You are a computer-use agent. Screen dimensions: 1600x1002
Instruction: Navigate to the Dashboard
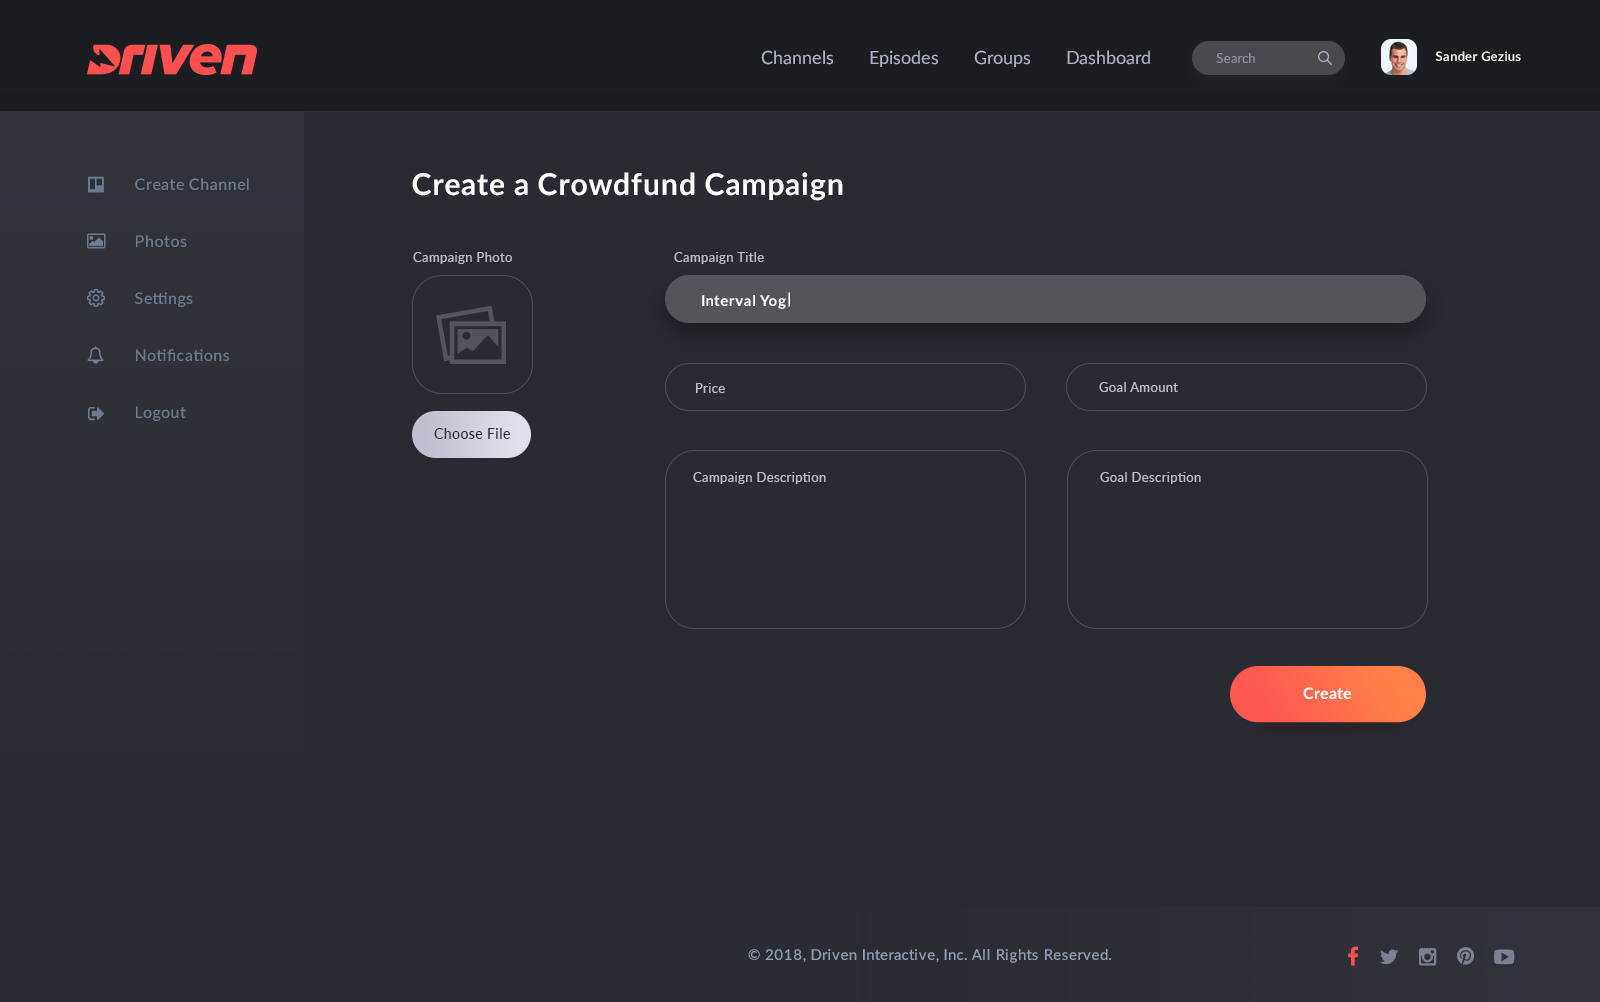pyautogui.click(x=1108, y=58)
